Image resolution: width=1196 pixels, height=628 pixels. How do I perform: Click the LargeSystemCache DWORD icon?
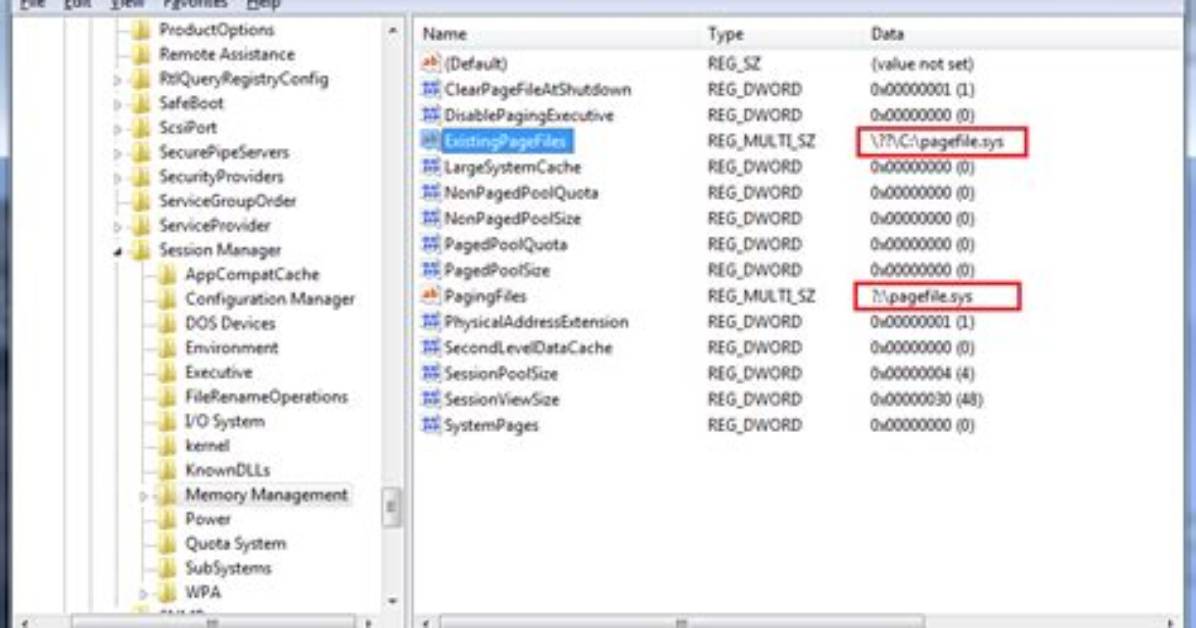431,167
